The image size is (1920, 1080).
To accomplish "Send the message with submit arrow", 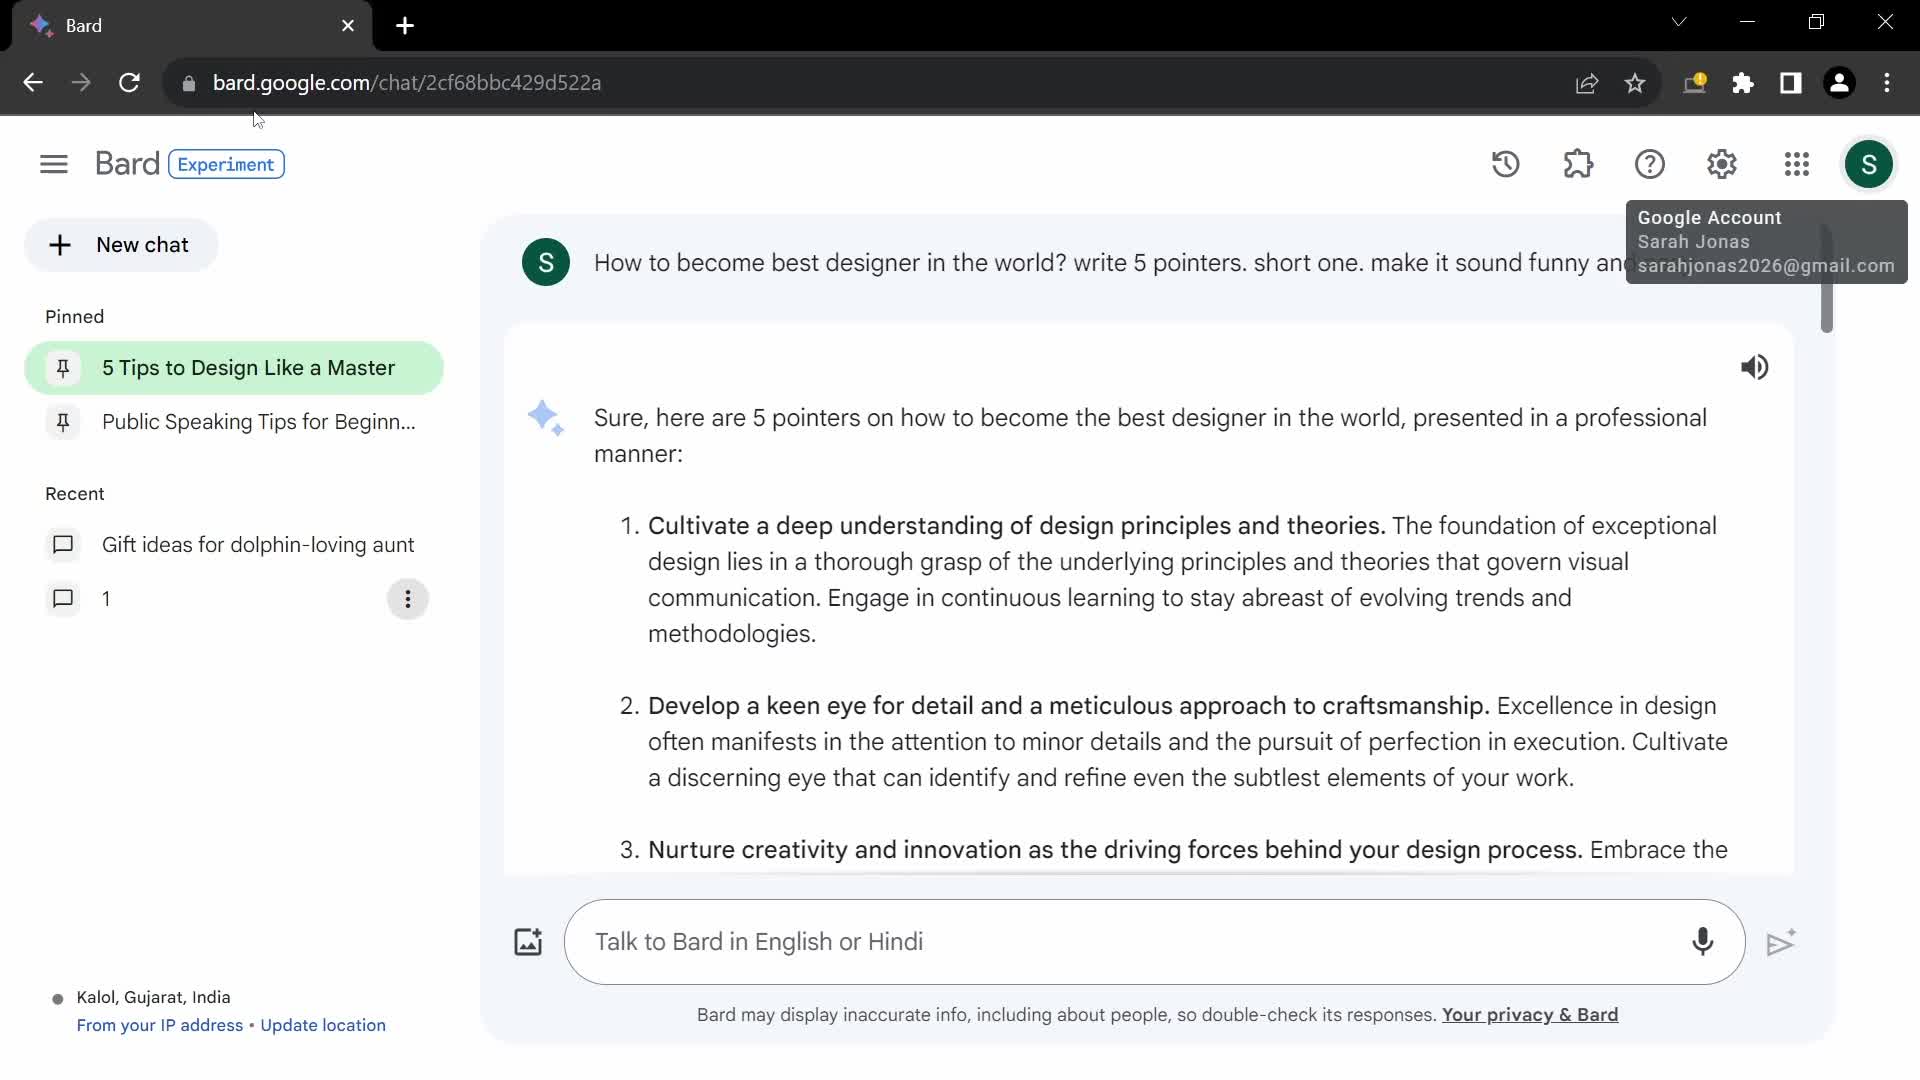I will pyautogui.click(x=1781, y=942).
